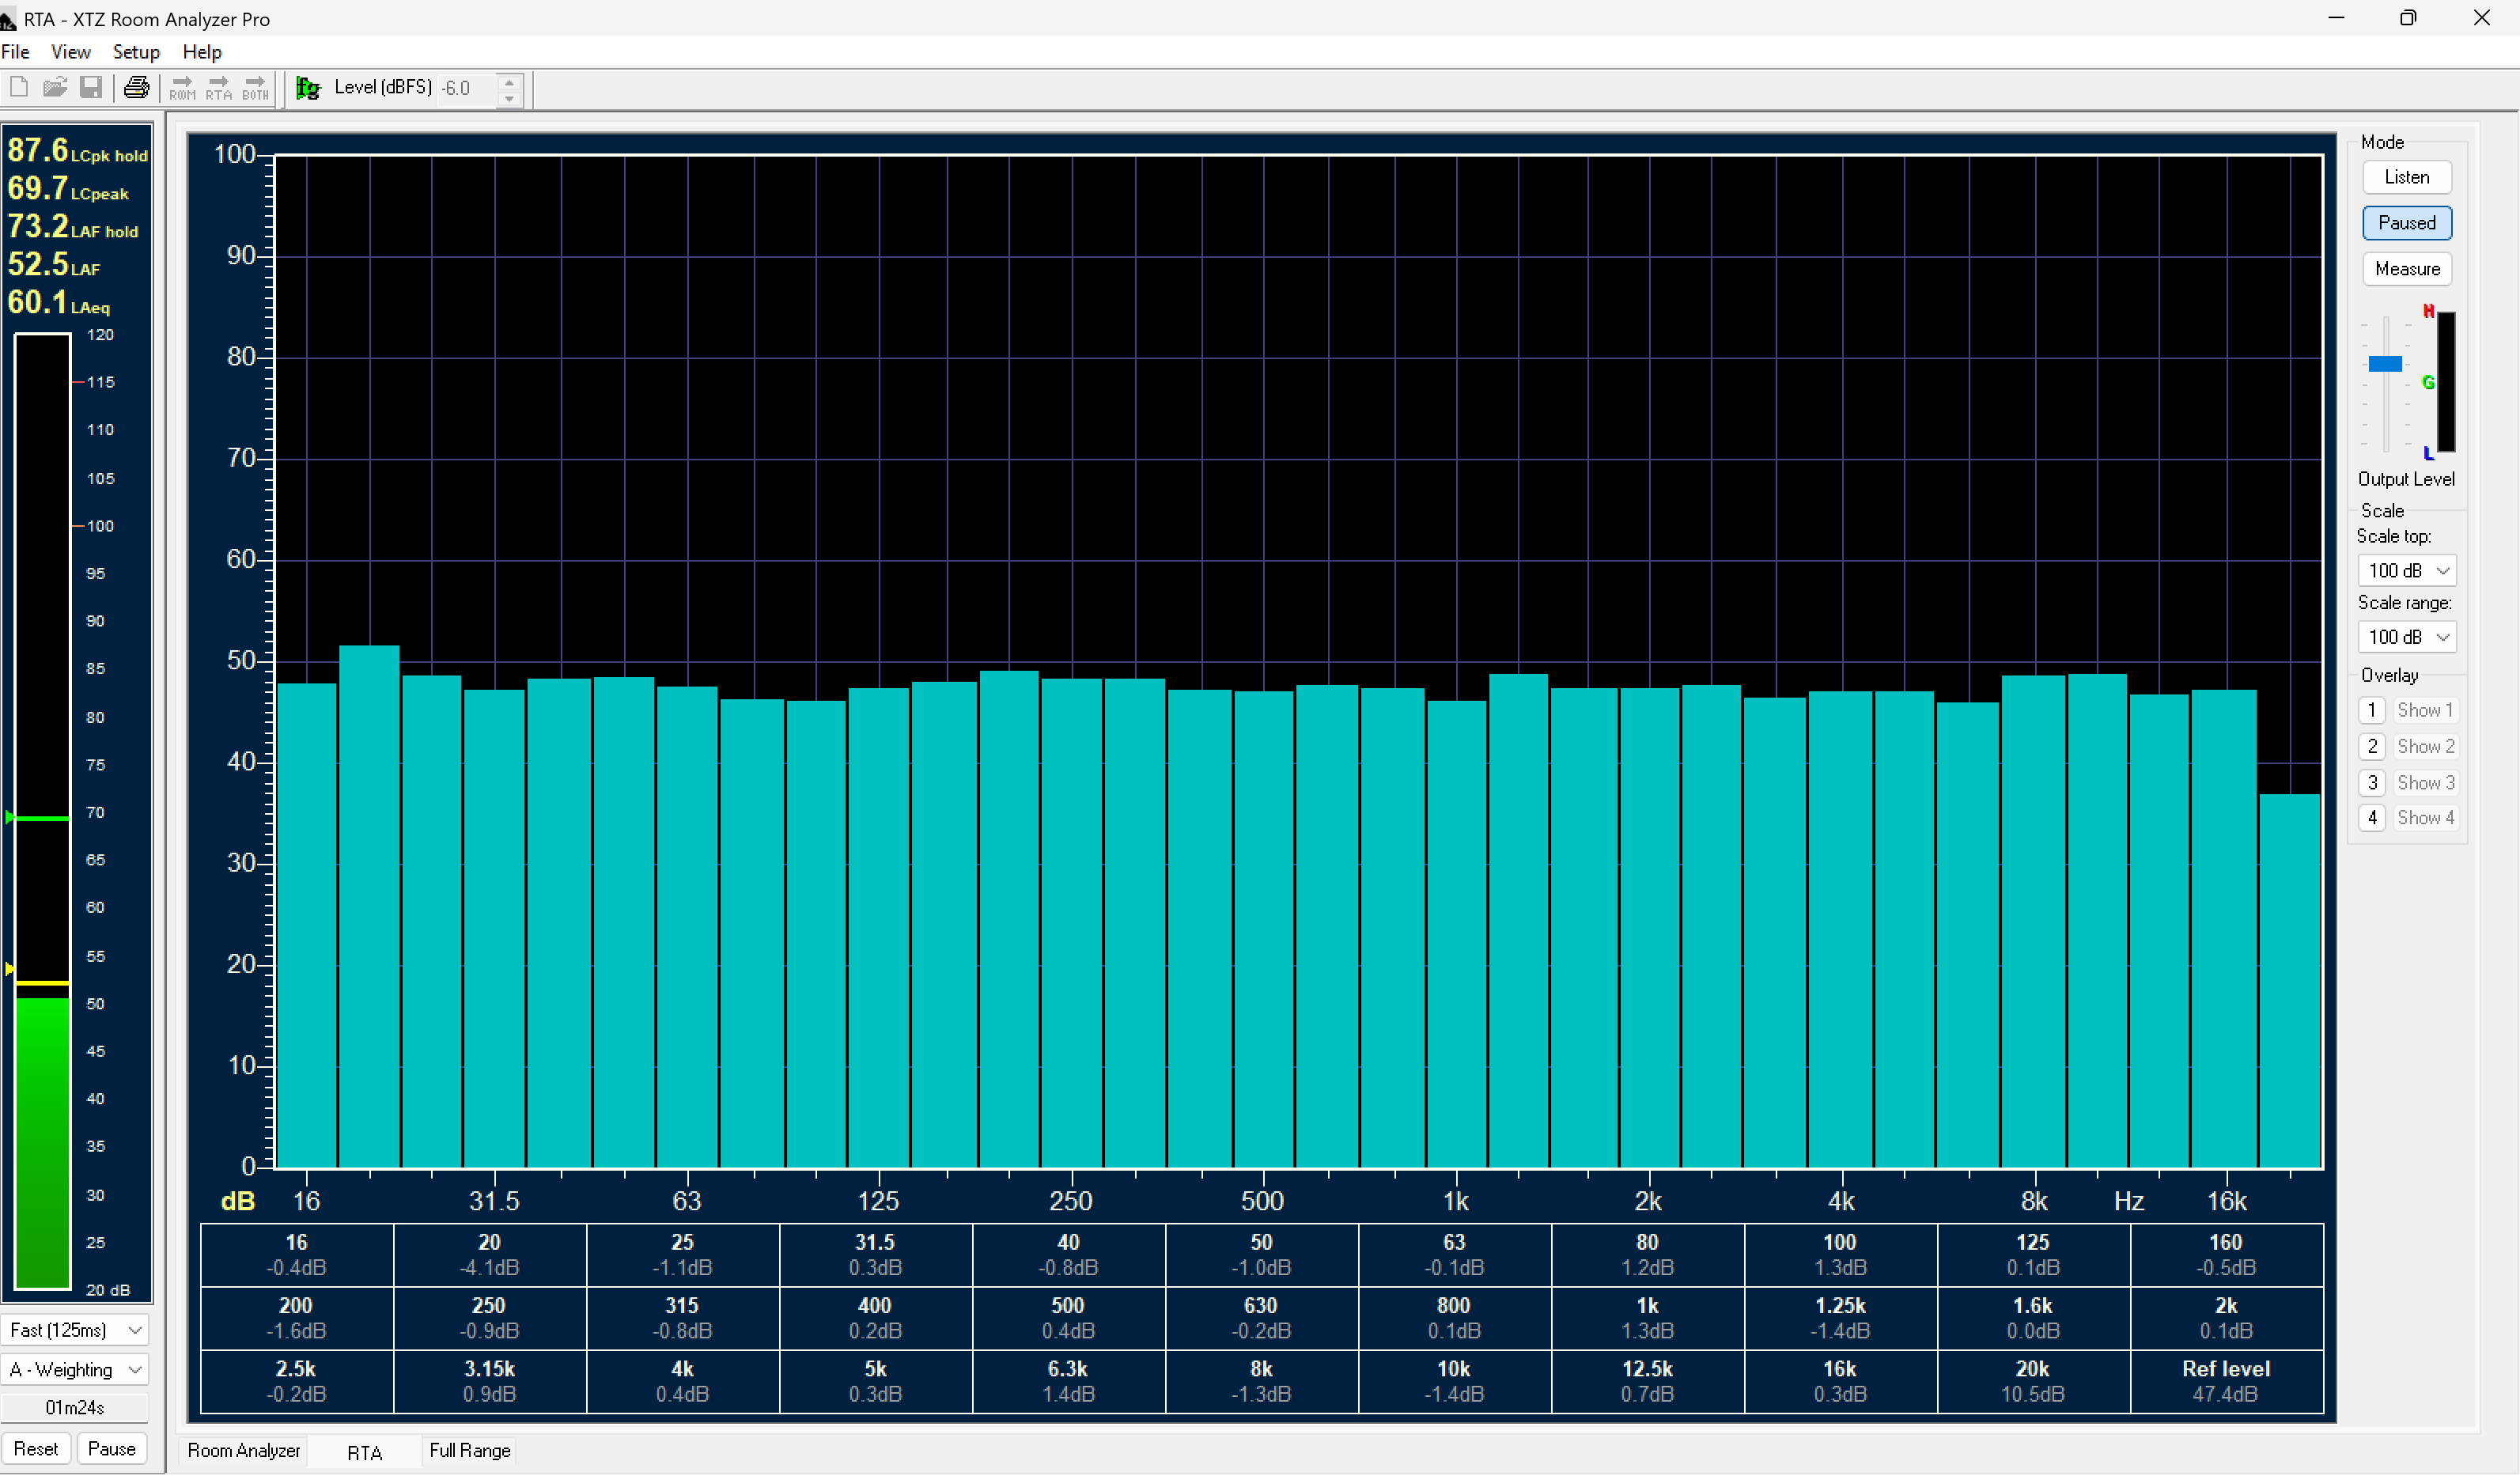Open the Scale top dropdown
Image resolution: width=2520 pixels, height=1476 pixels.
point(2406,571)
